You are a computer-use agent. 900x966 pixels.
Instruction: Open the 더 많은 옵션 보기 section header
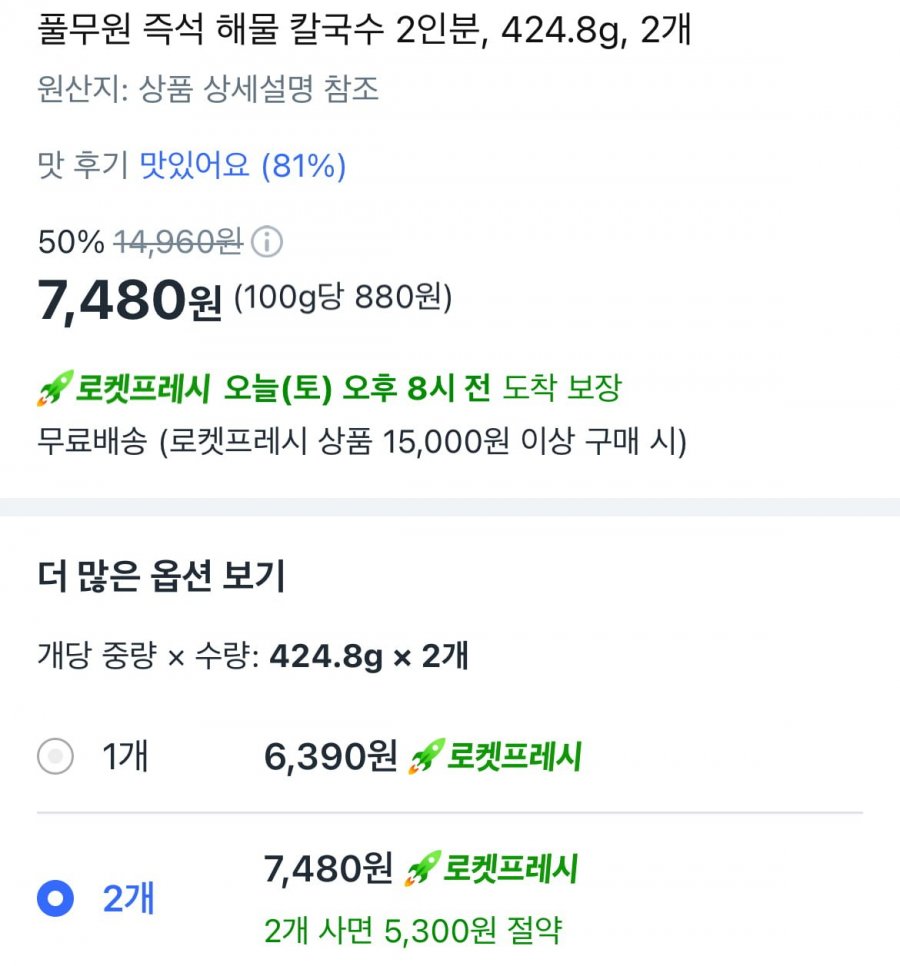[161, 576]
